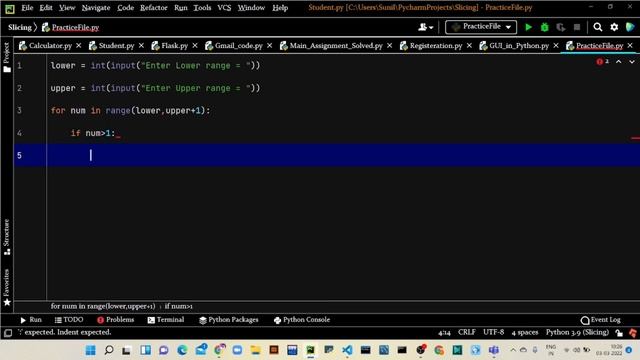Image resolution: width=640 pixels, height=360 pixels.
Task: Open the Run menu
Action: click(x=180, y=8)
